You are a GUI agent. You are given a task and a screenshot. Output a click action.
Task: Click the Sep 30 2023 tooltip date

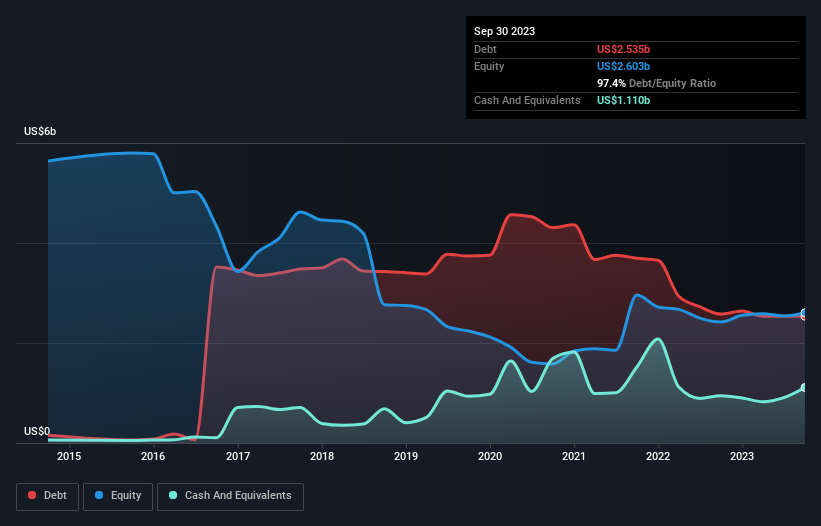(504, 31)
